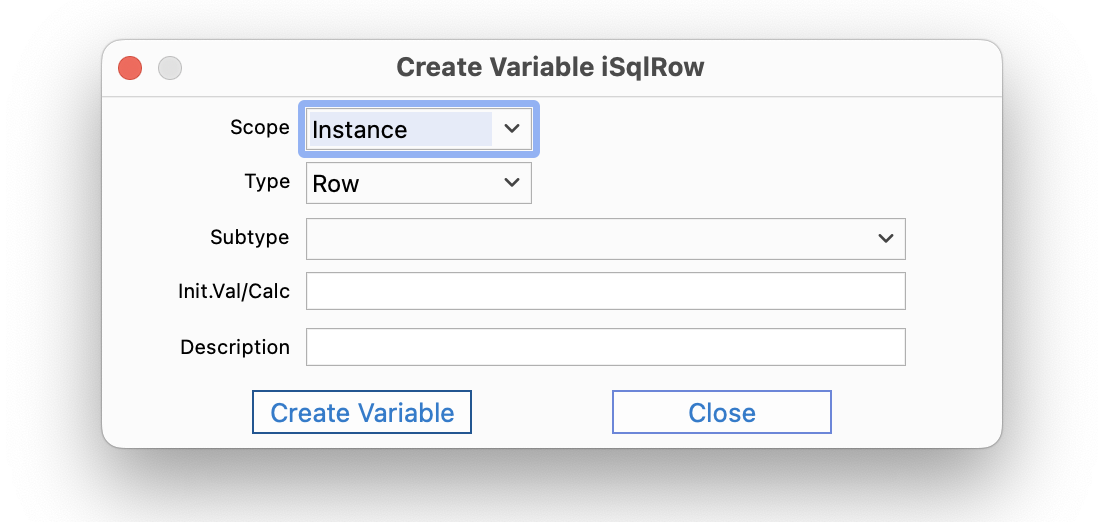The width and height of the screenshot is (1120, 522).
Task: Click the Subtype label
Action: click(250, 237)
